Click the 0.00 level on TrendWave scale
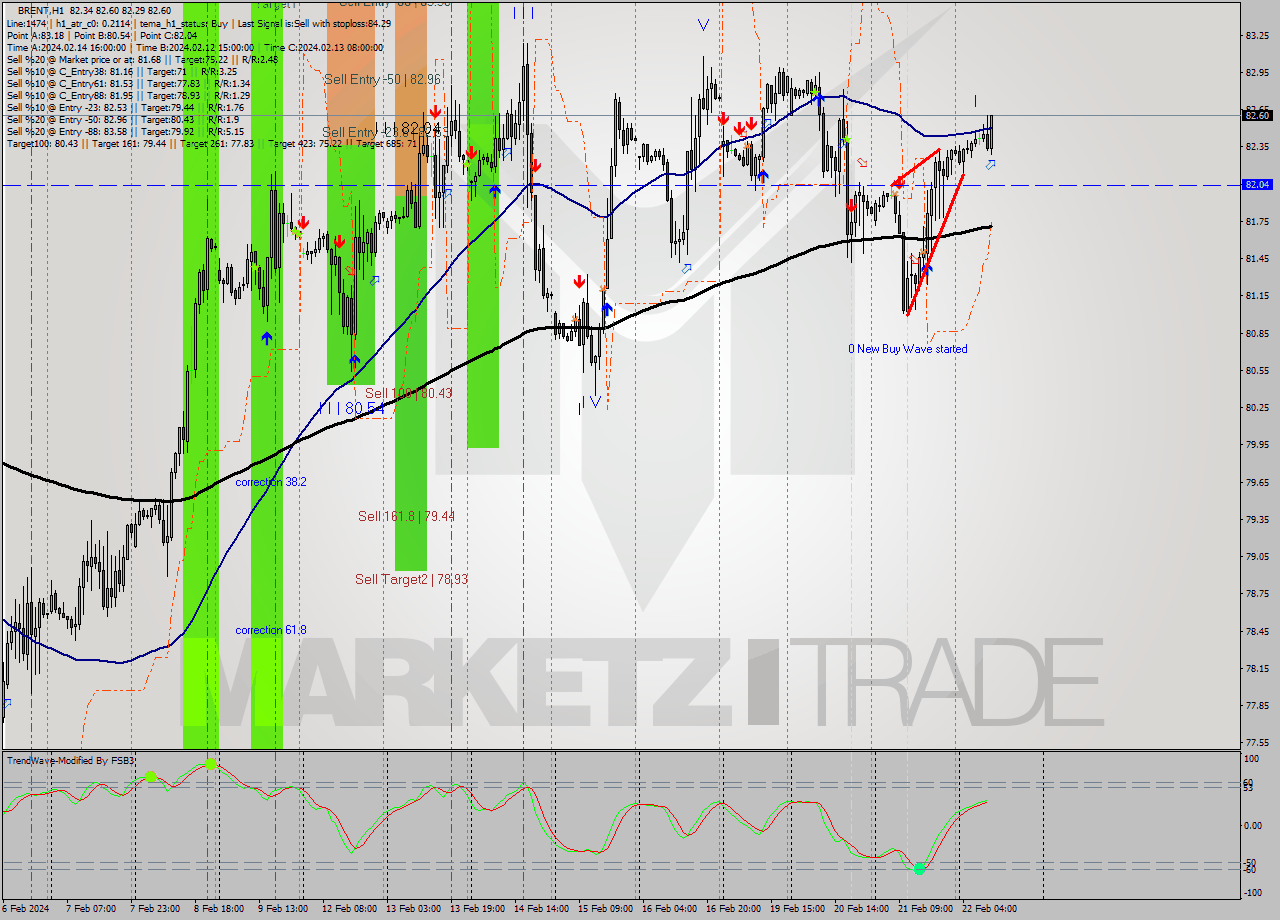The width and height of the screenshot is (1280, 920). [x=1255, y=826]
